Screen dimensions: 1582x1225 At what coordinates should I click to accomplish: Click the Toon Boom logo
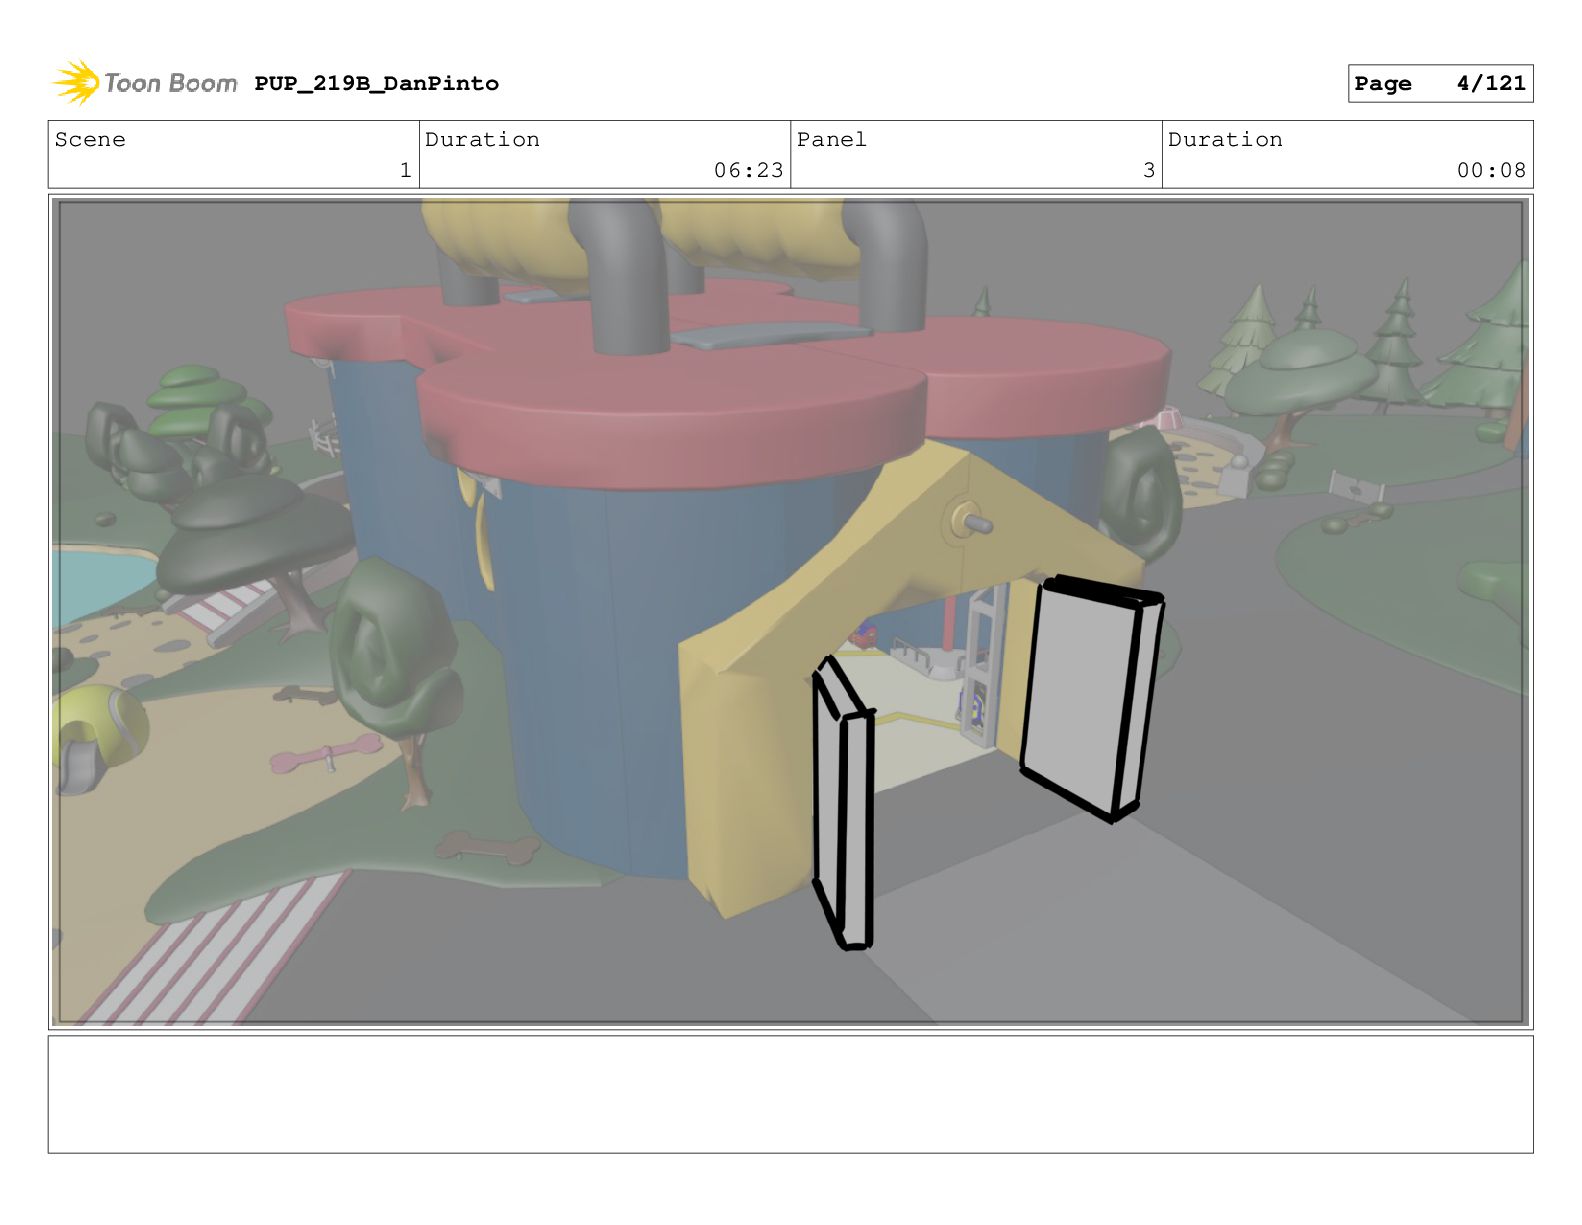click(x=145, y=83)
